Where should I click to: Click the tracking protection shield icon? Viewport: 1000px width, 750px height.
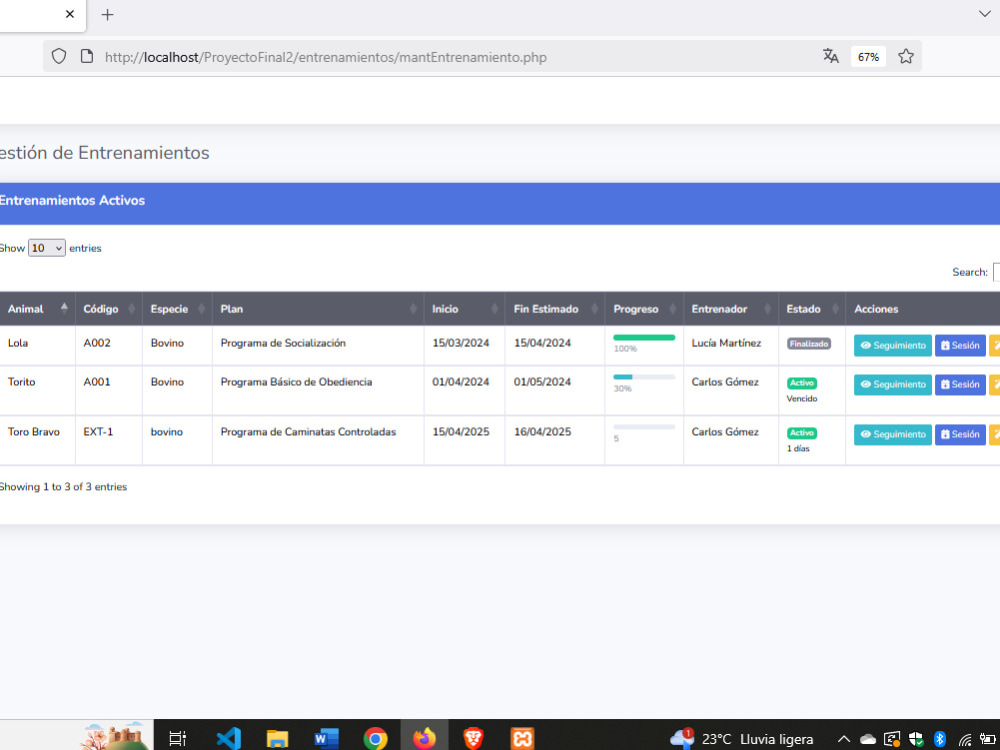click(x=59, y=57)
